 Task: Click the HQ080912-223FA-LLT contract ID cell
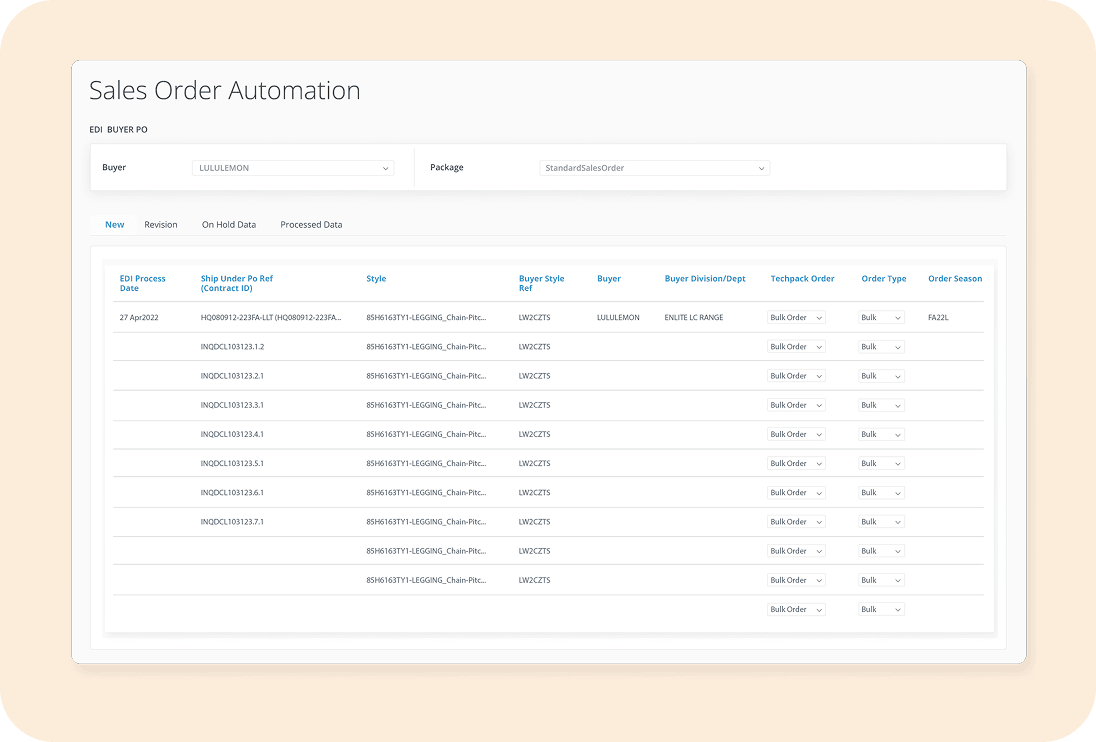[270, 318]
